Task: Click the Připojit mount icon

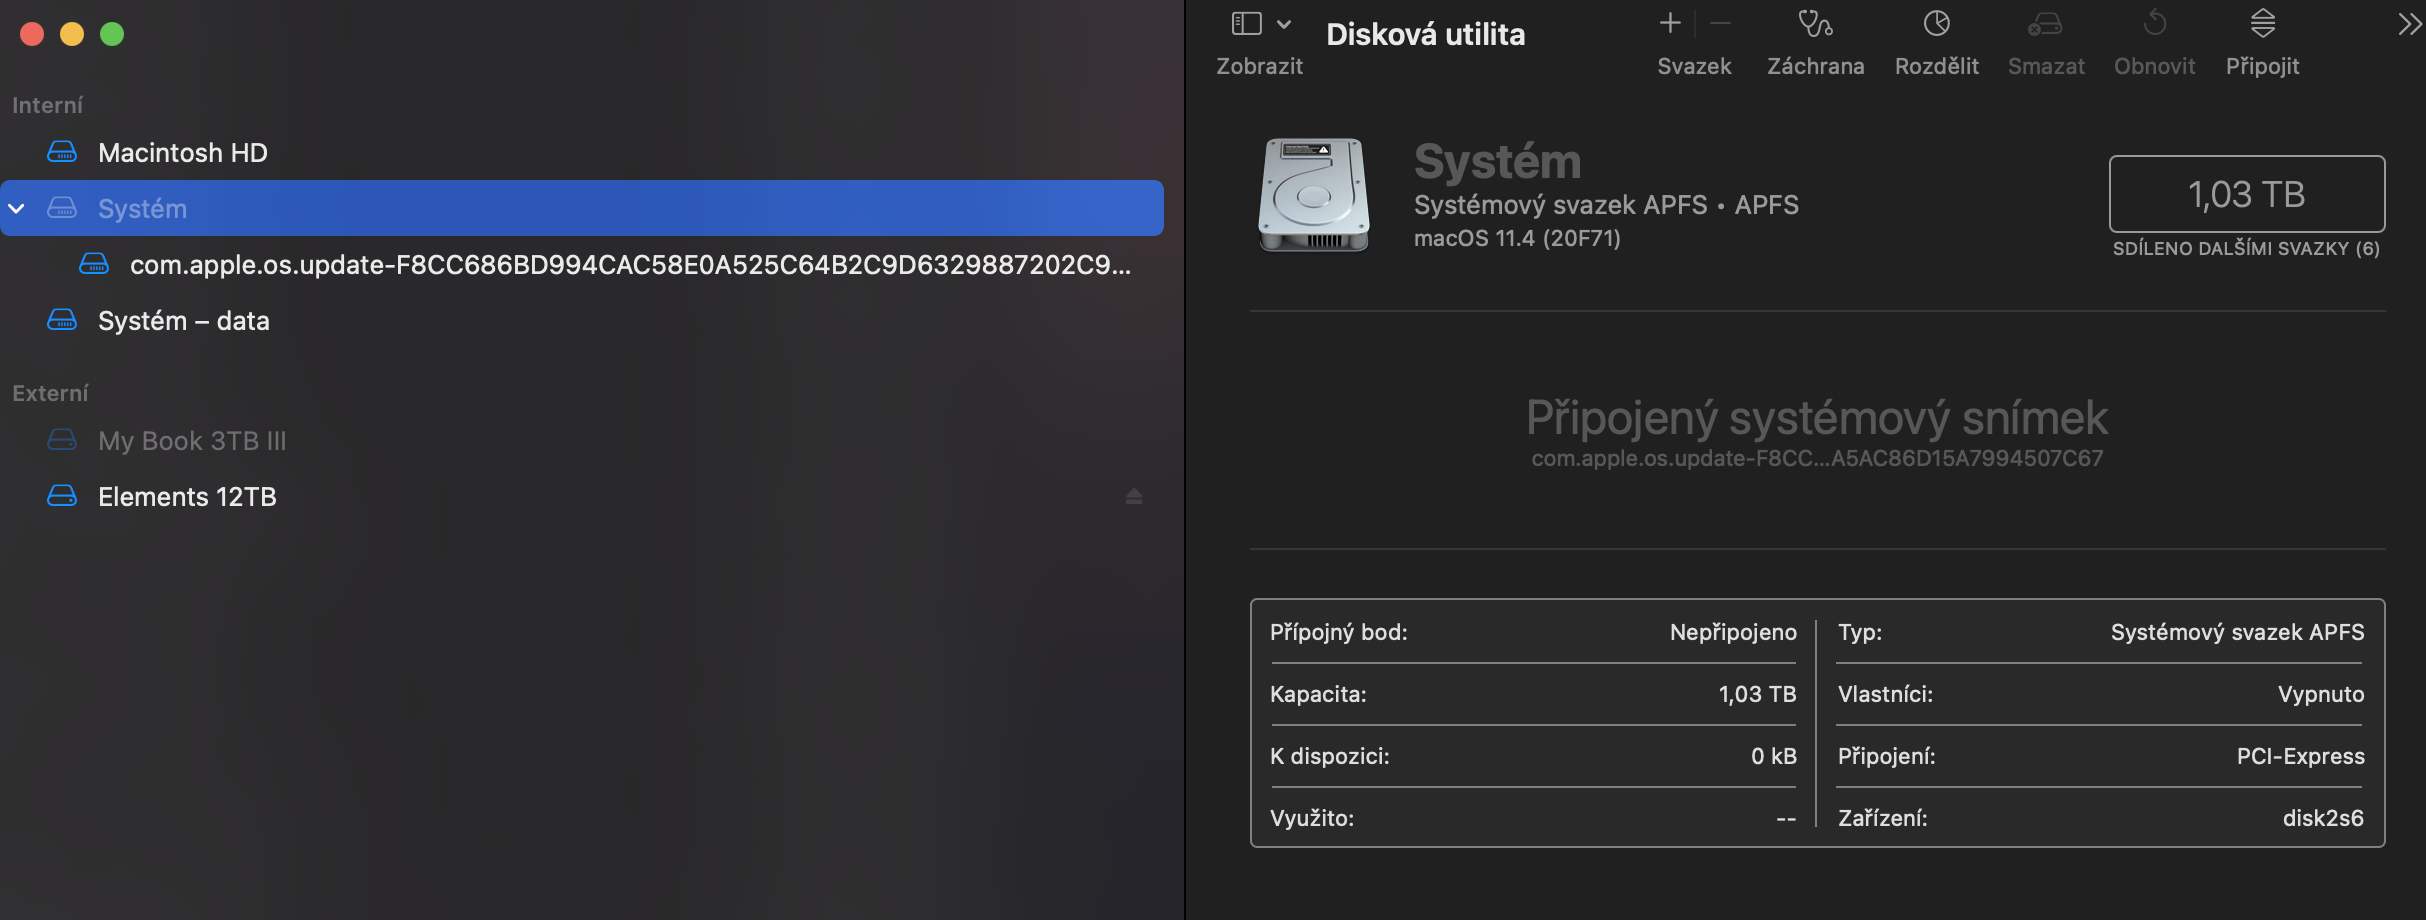Action: (x=2262, y=24)
